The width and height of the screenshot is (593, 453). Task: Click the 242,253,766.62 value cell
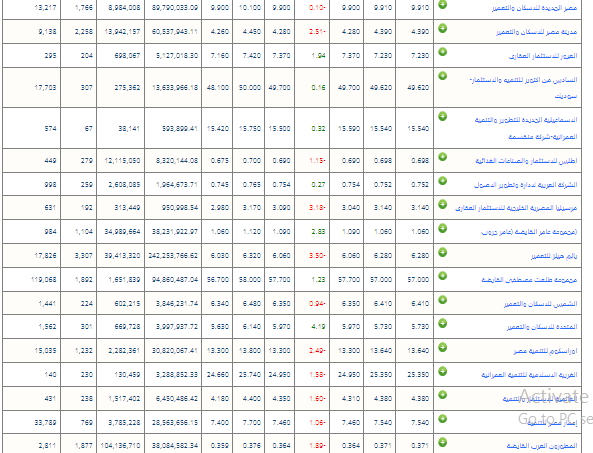[173, 256]
